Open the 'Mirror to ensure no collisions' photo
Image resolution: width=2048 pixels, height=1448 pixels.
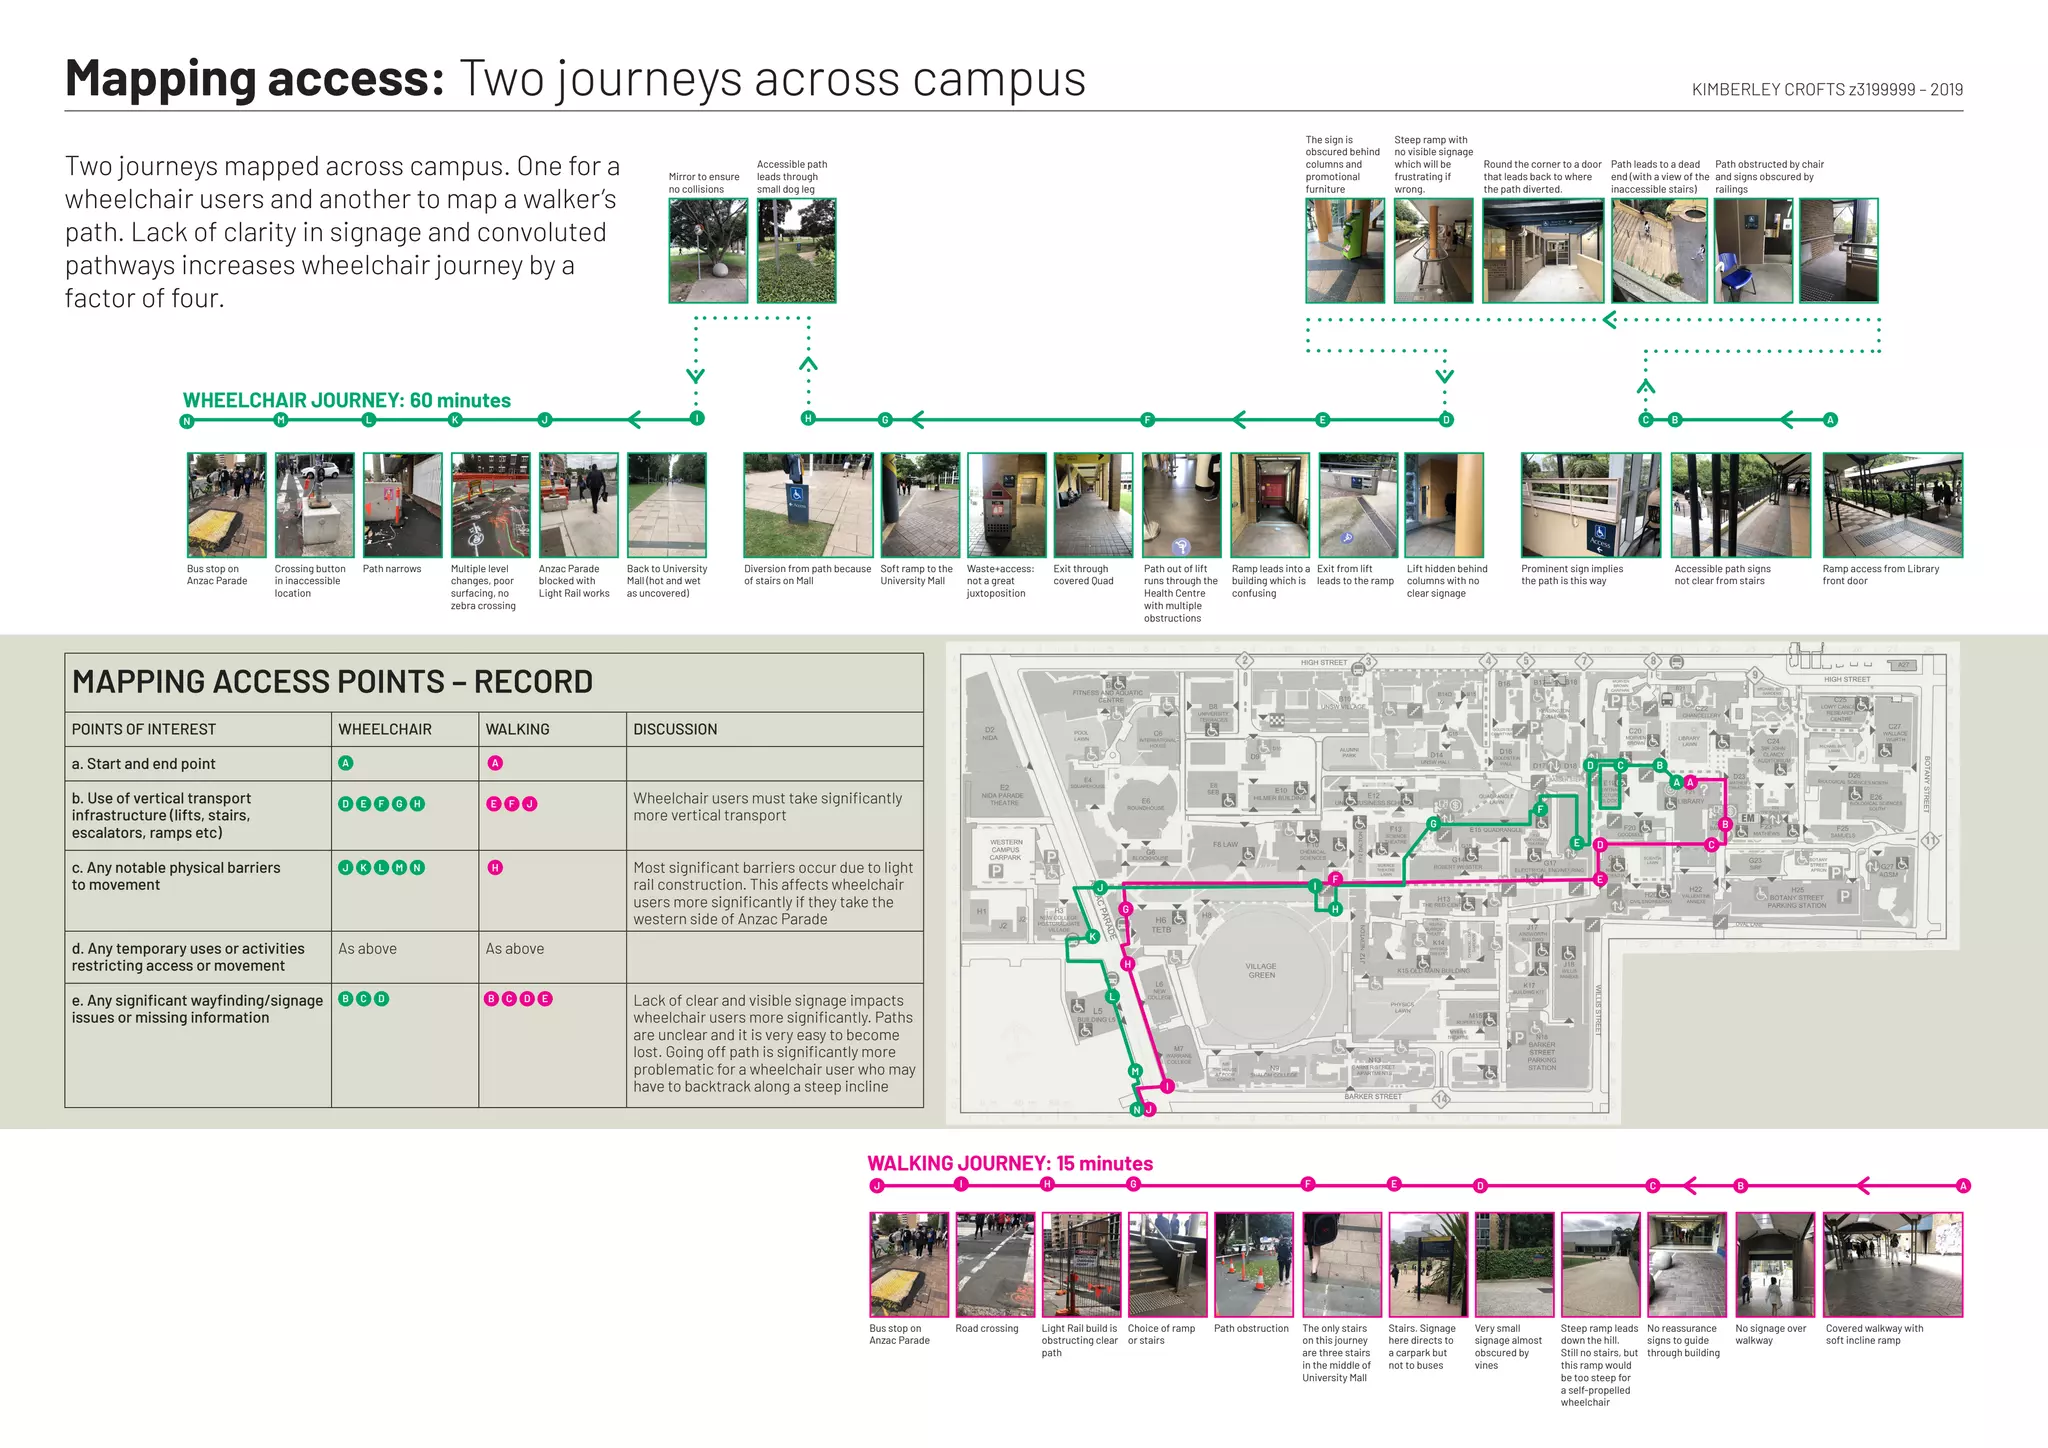(x=708, y=251)
